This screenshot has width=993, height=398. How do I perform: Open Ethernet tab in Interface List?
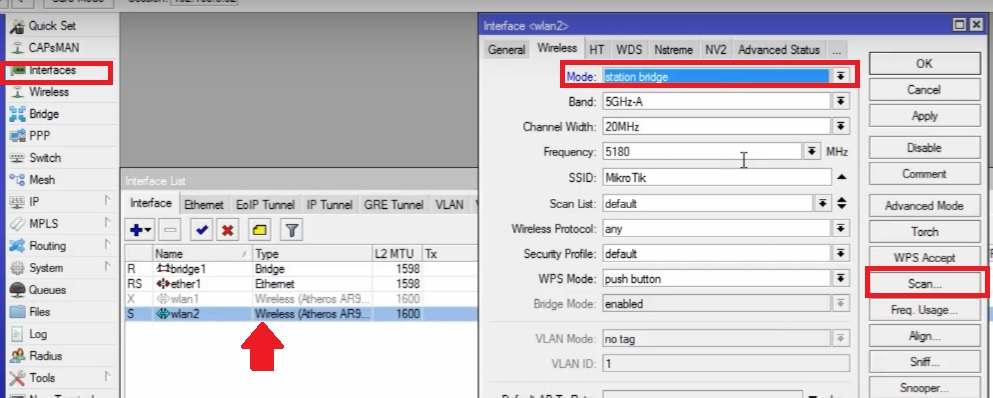pos(204,205)
